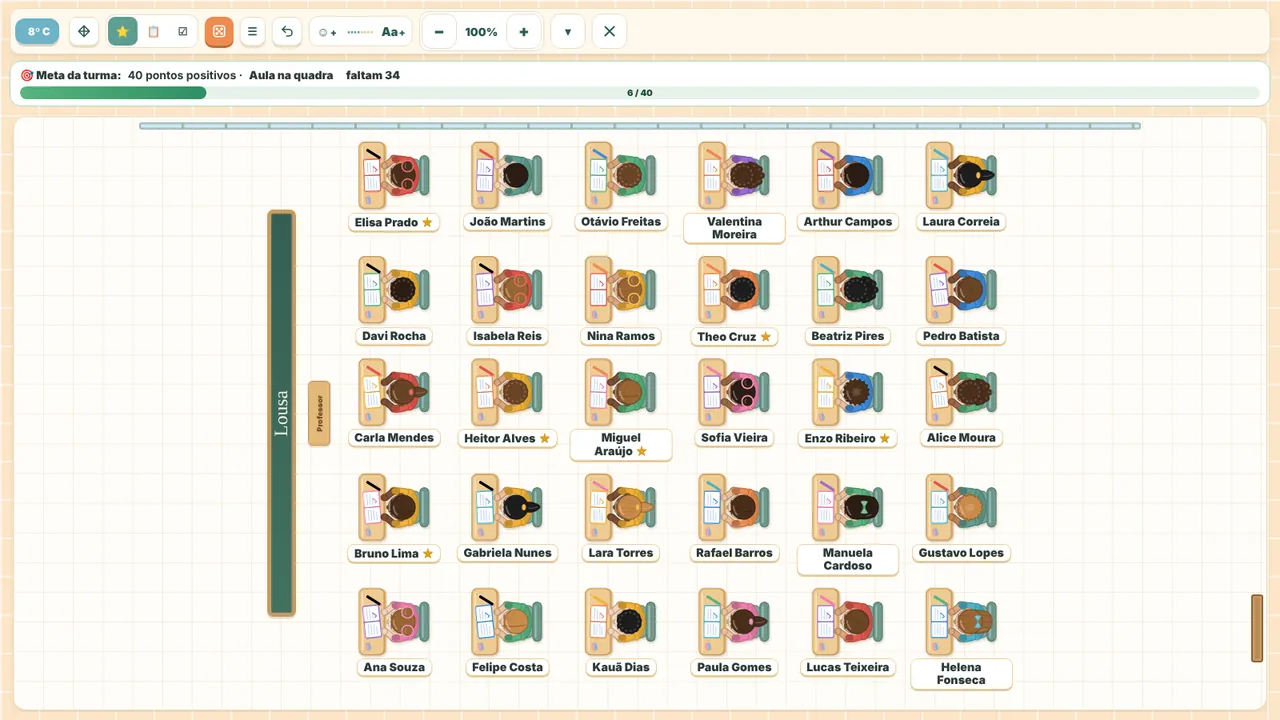The height and width of the screenshot is (720, 1280).
Task: Click the Arthur Campos name label
Action: pos(848,222)
